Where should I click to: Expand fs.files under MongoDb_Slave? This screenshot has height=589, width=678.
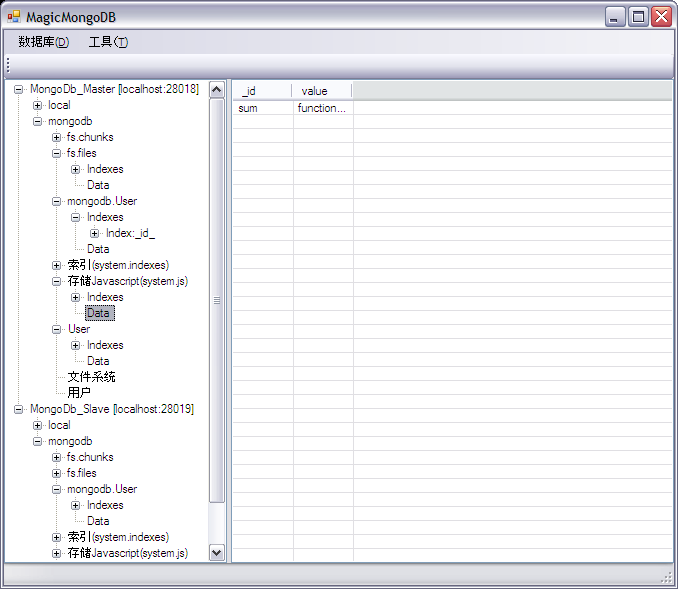(x=56, y=474)
